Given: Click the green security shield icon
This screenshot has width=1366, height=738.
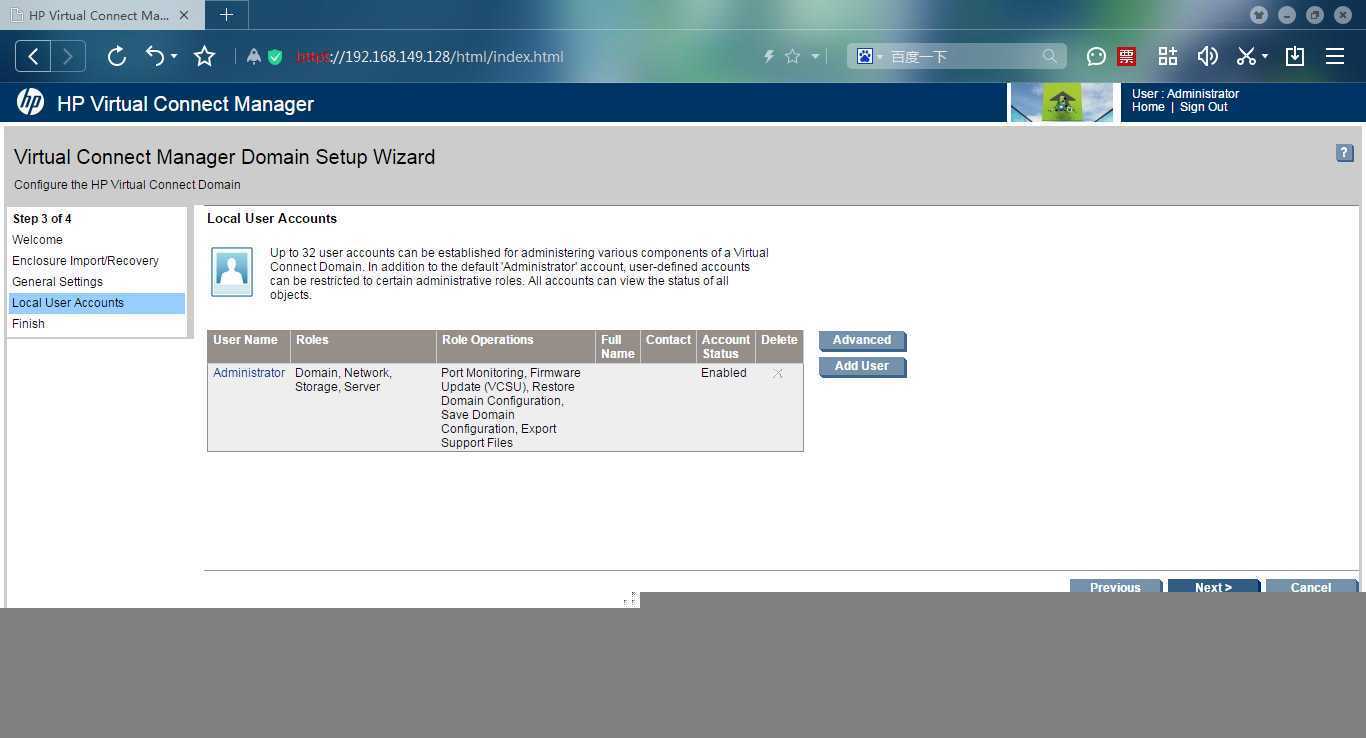Looking at the screenshot, I should point(275,57).
